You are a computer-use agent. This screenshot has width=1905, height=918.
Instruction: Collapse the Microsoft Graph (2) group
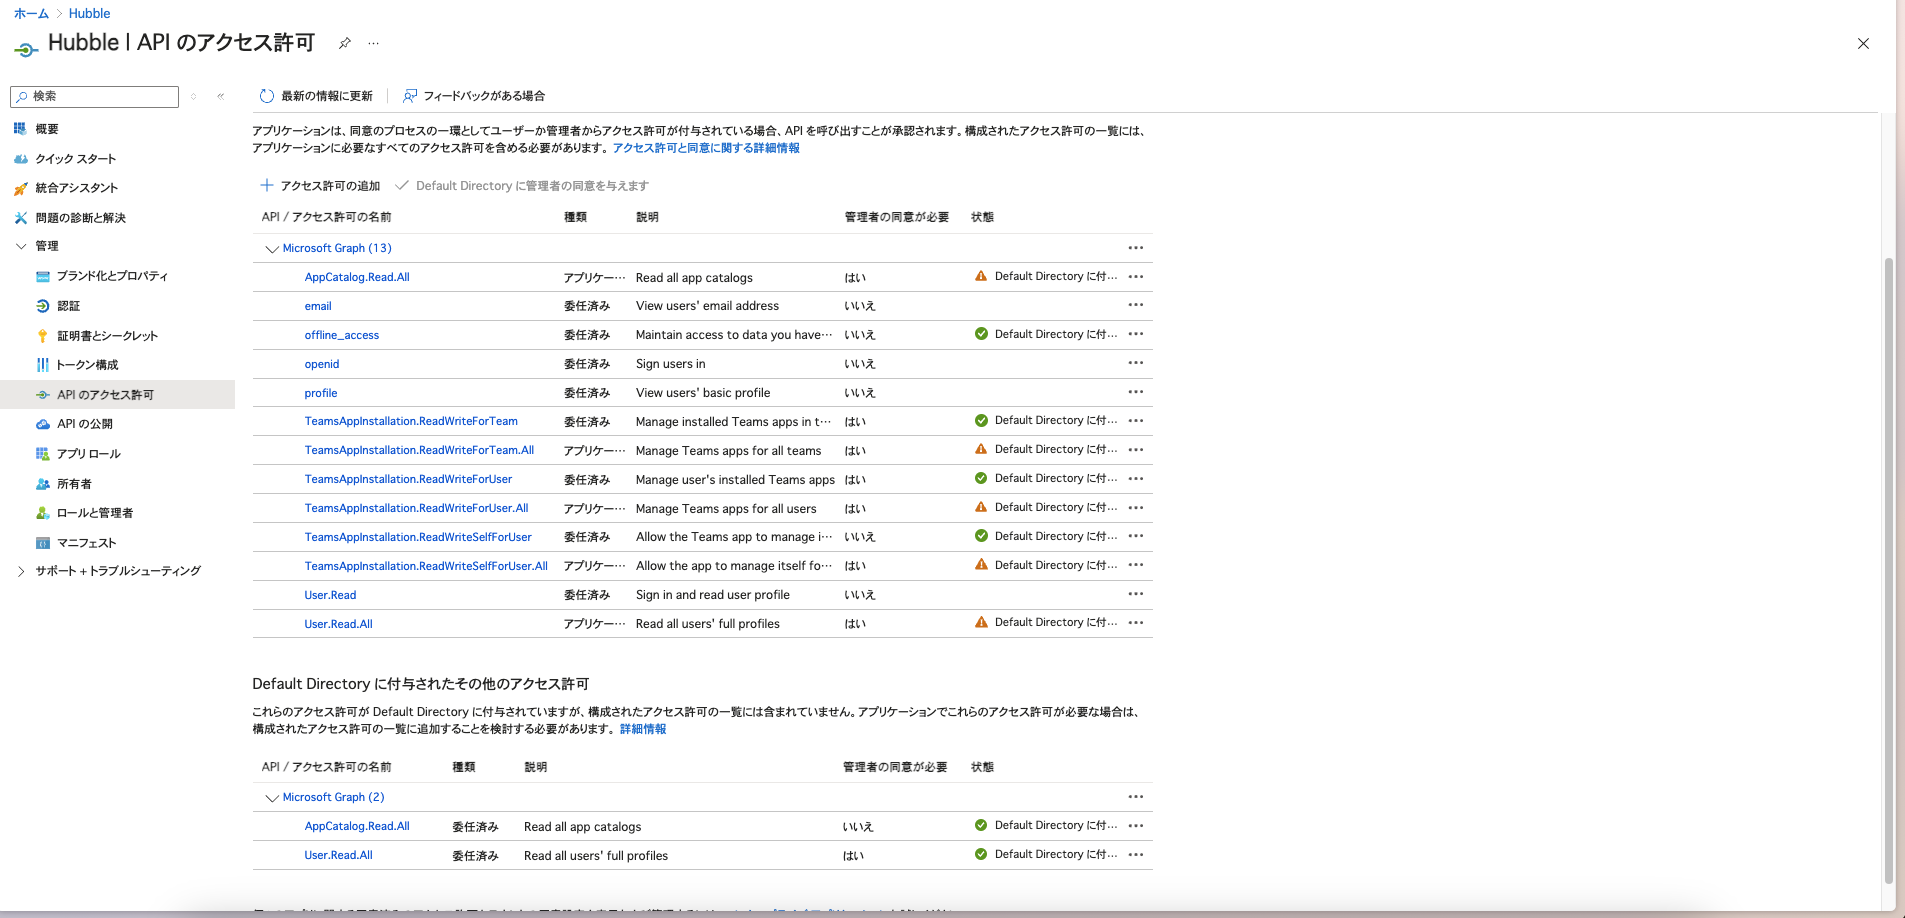[x=271, y=797]
